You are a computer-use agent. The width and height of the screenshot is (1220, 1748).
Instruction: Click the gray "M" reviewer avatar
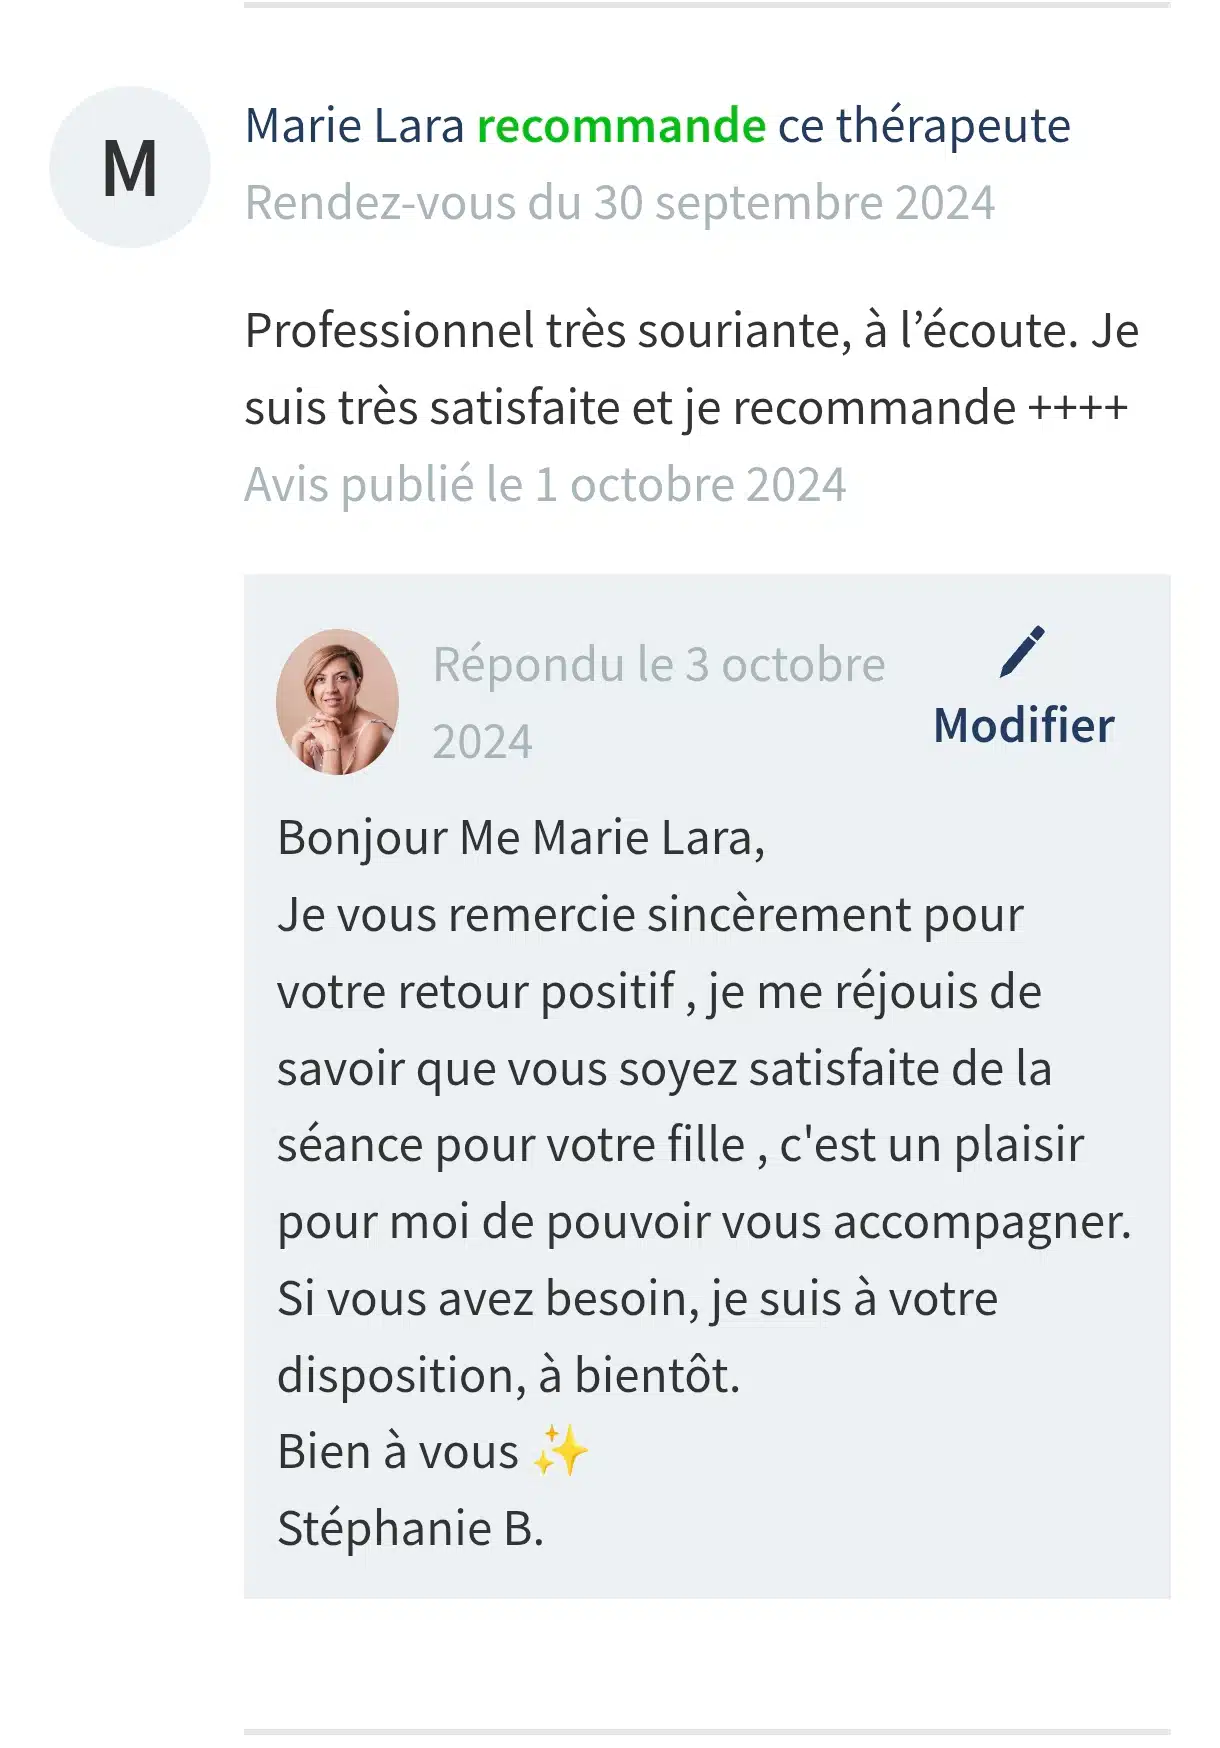coord(130,167)
